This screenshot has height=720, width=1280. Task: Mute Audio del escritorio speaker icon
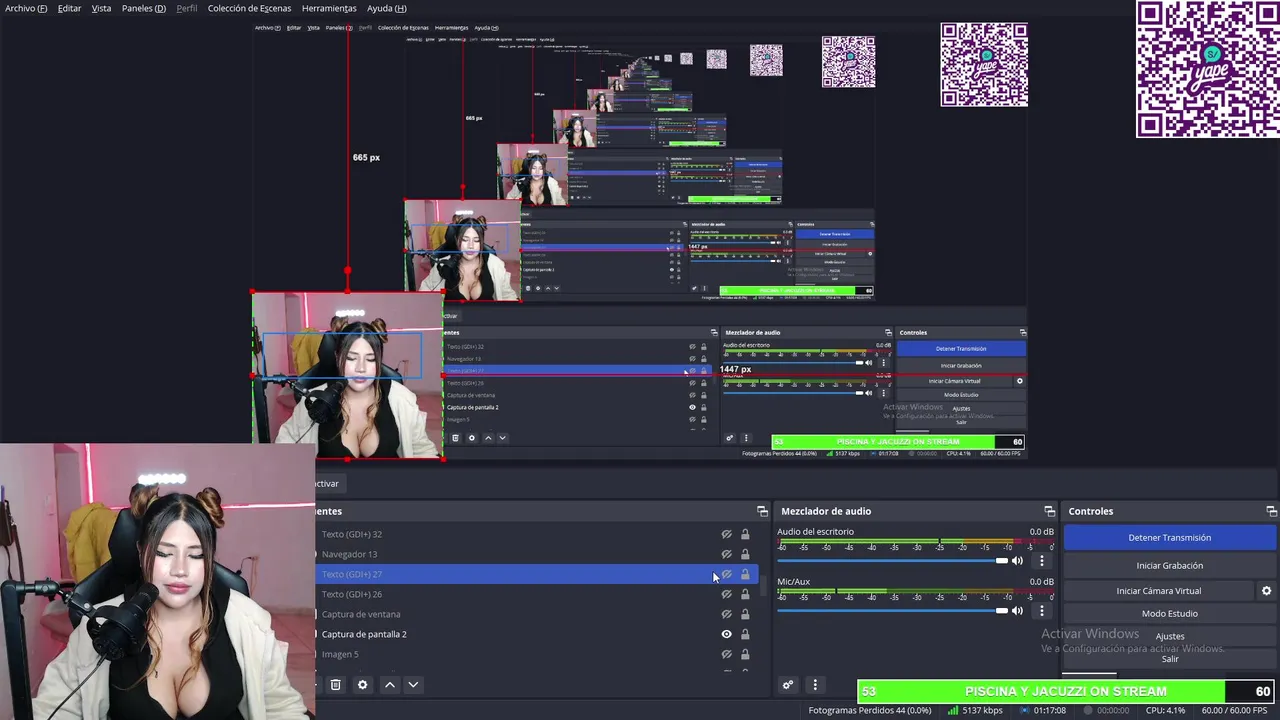click(x=1017, y=561)
